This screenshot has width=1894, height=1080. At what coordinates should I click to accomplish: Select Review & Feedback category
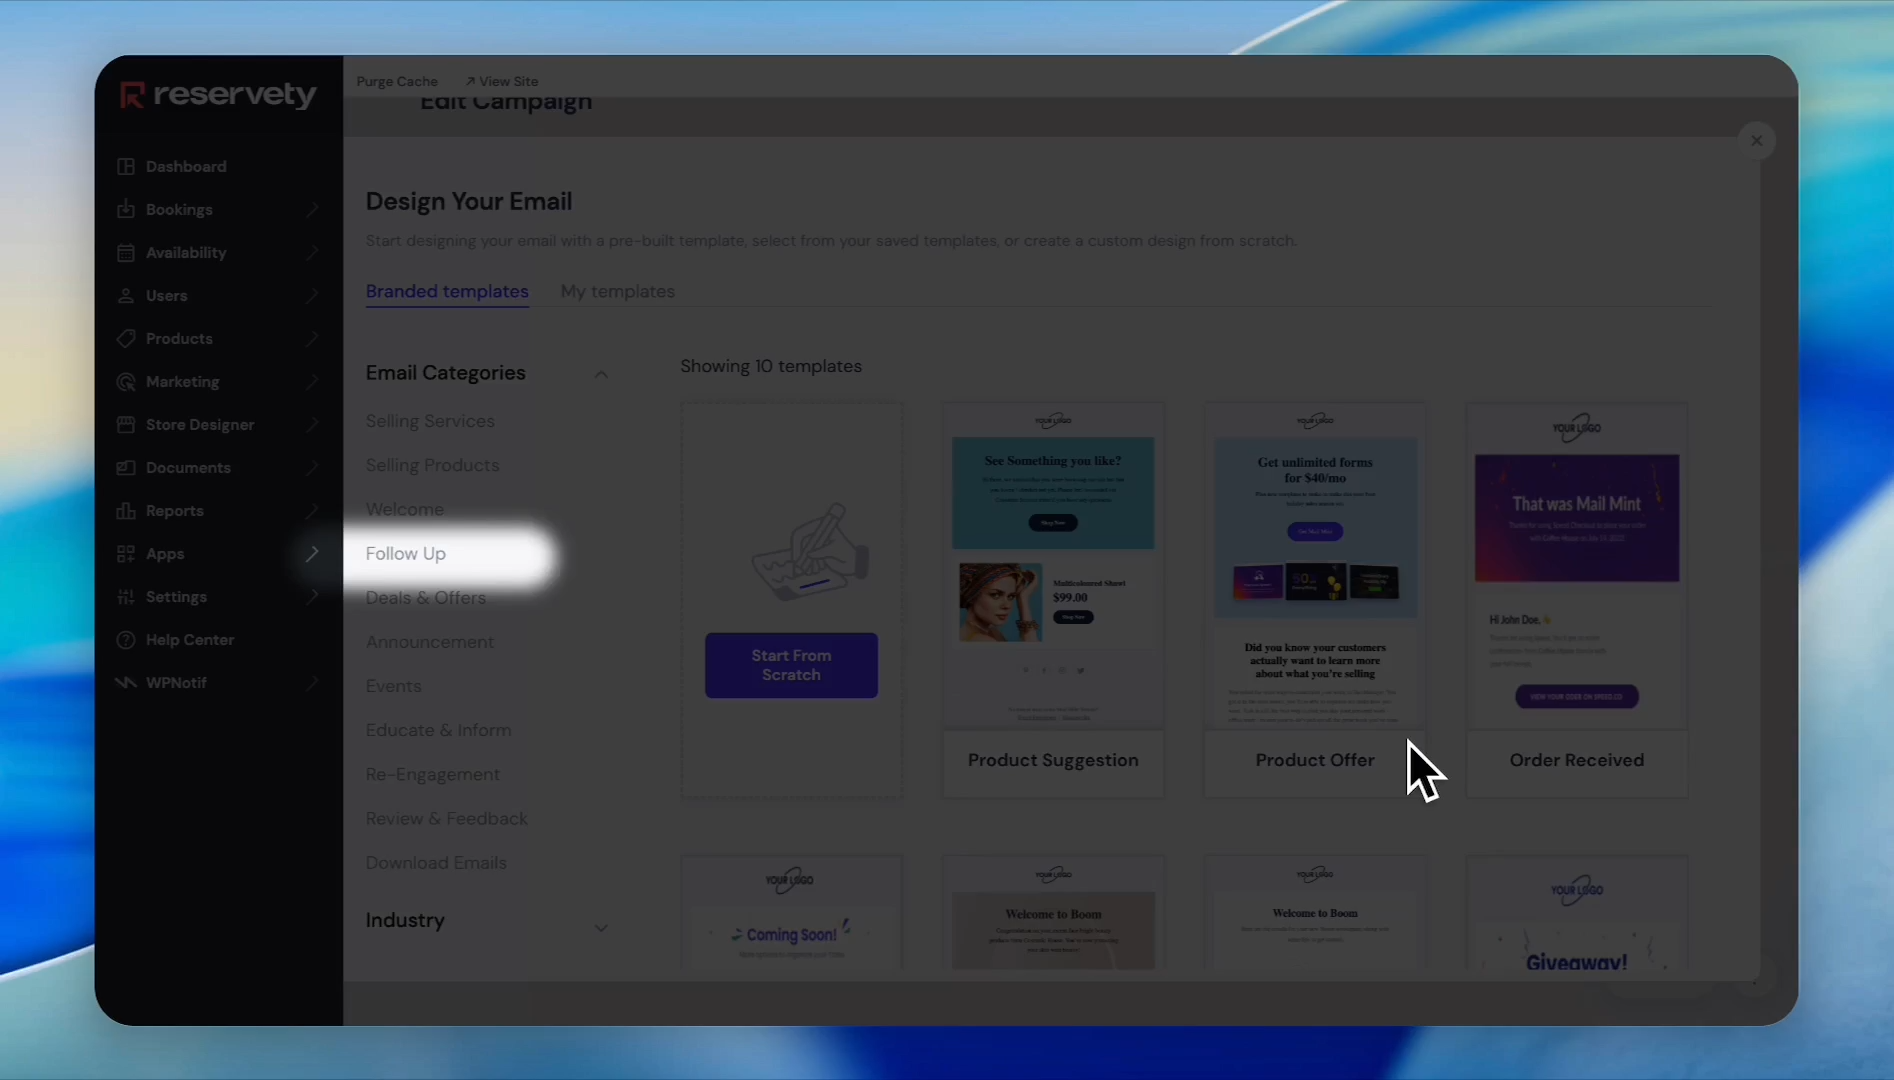coord(446,818)
